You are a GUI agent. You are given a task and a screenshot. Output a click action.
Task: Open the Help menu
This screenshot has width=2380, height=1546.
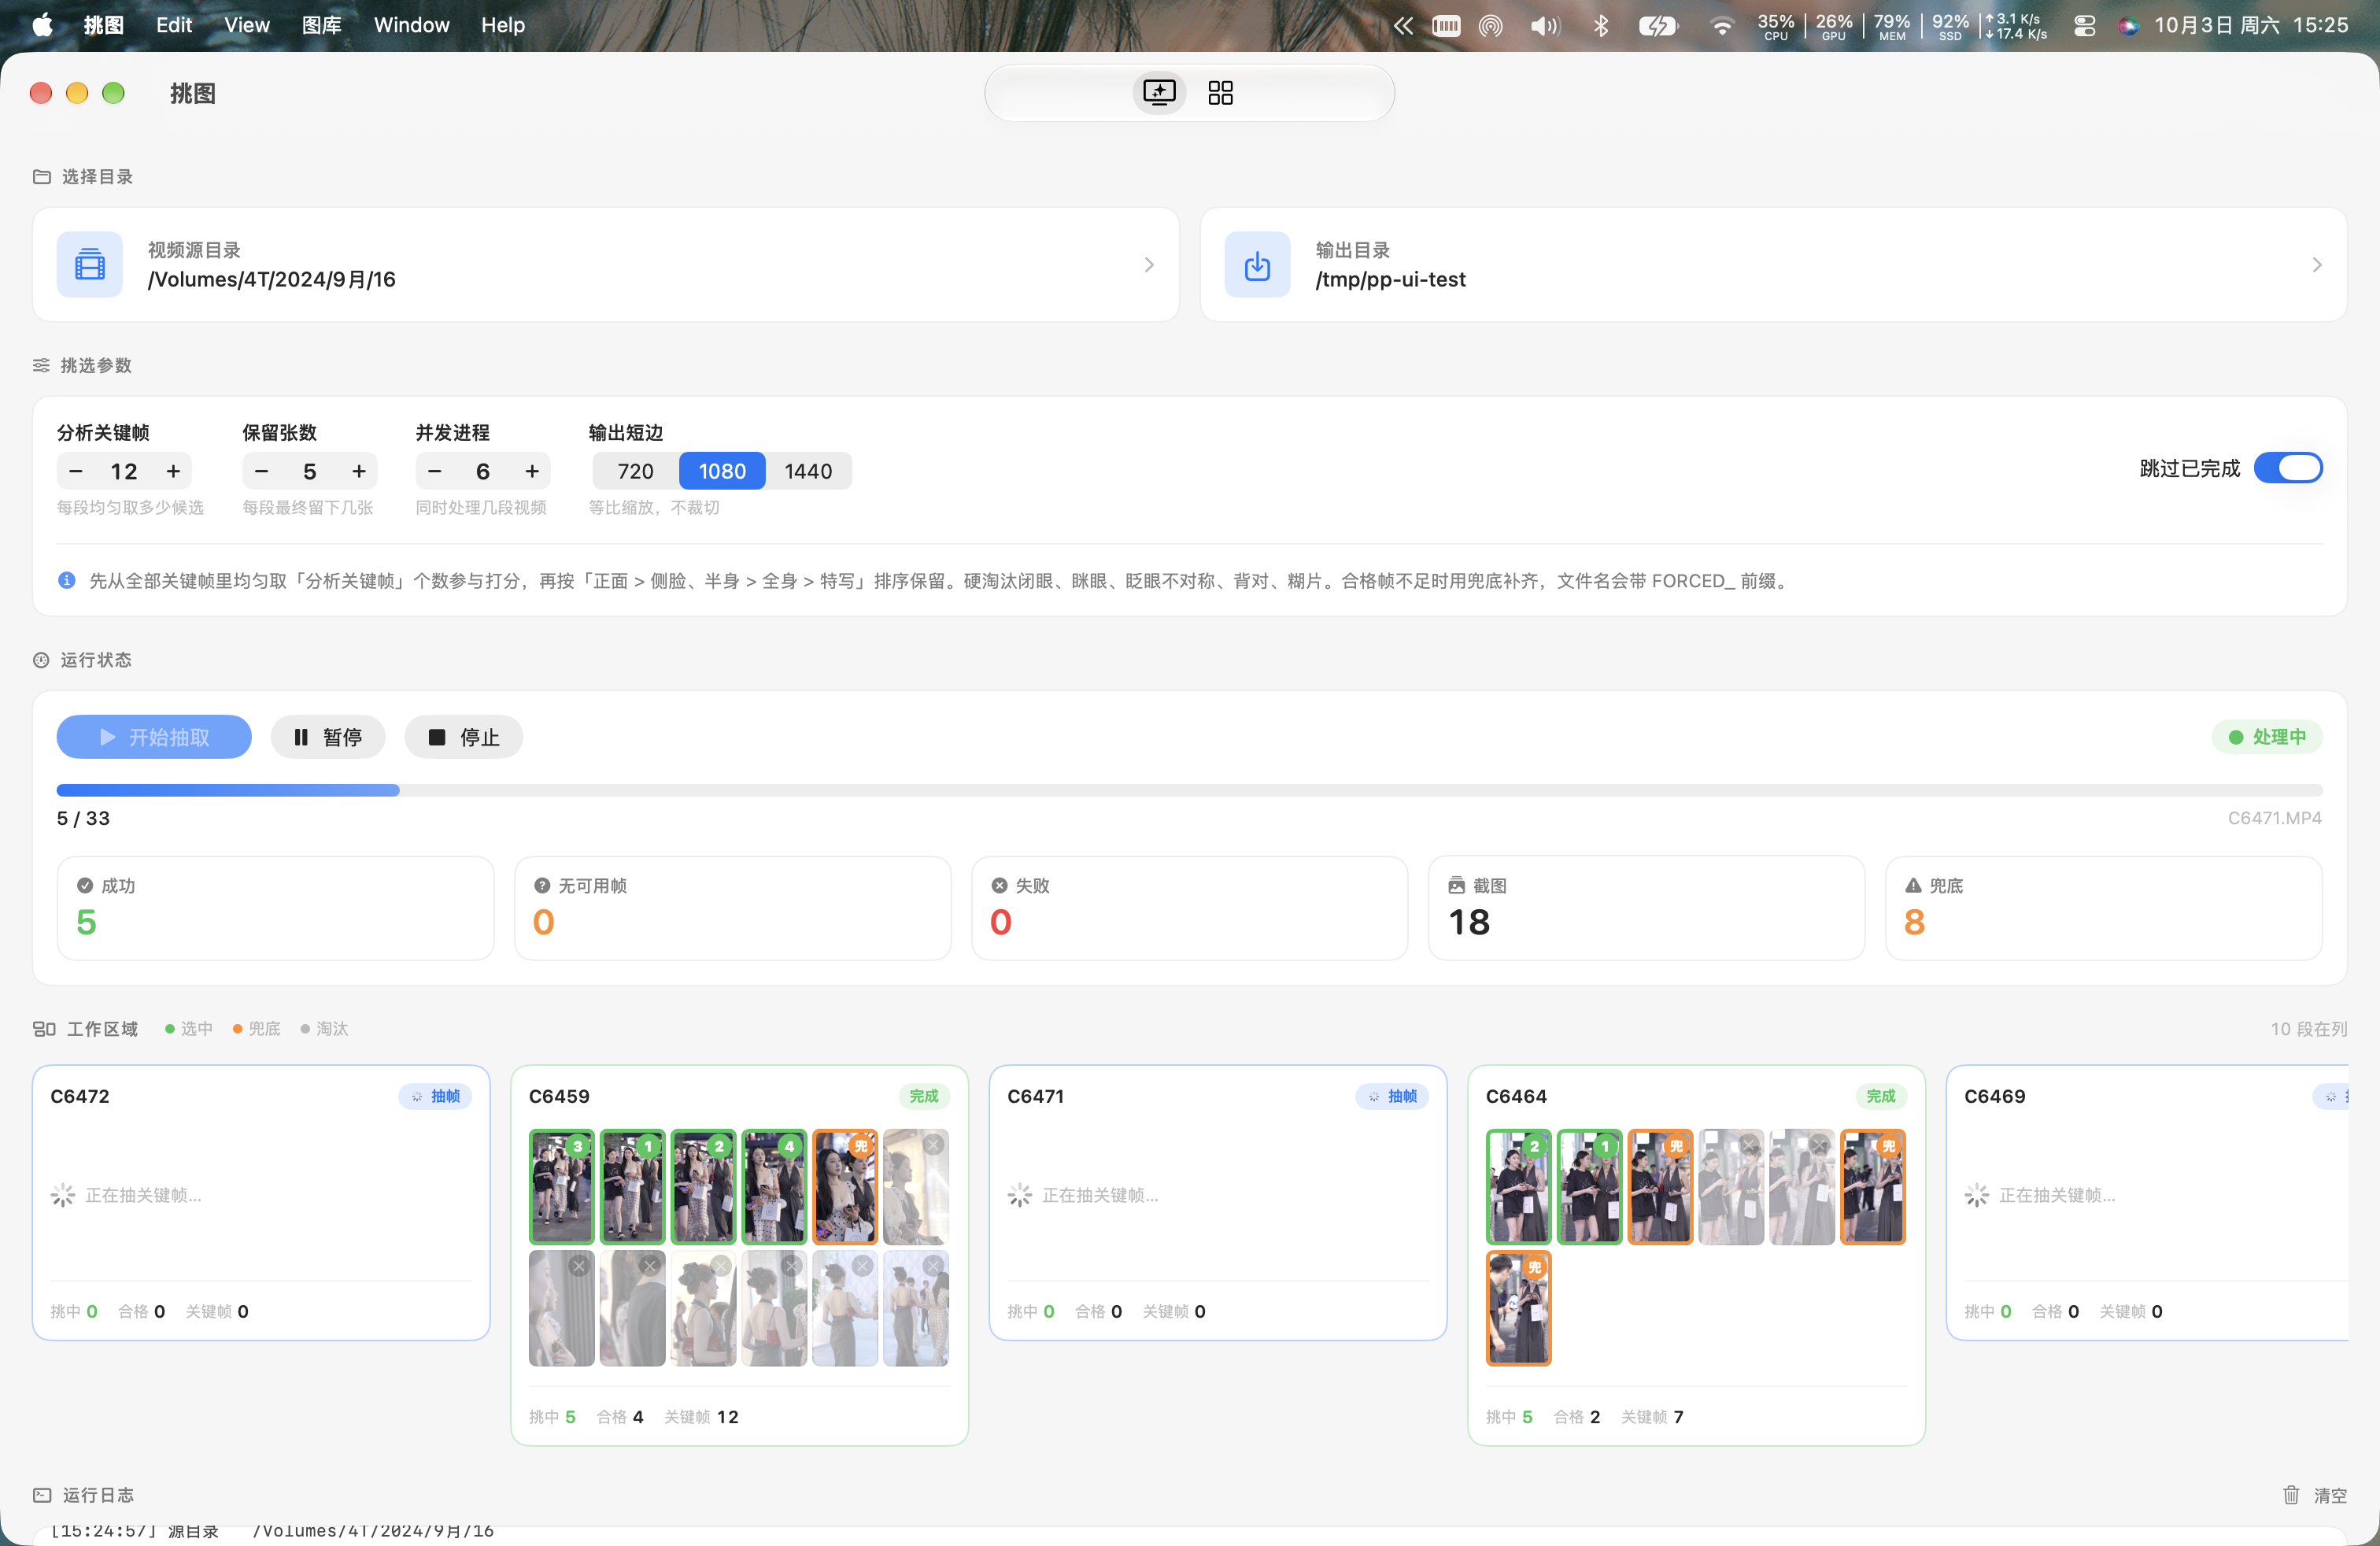tap(503, 25)
